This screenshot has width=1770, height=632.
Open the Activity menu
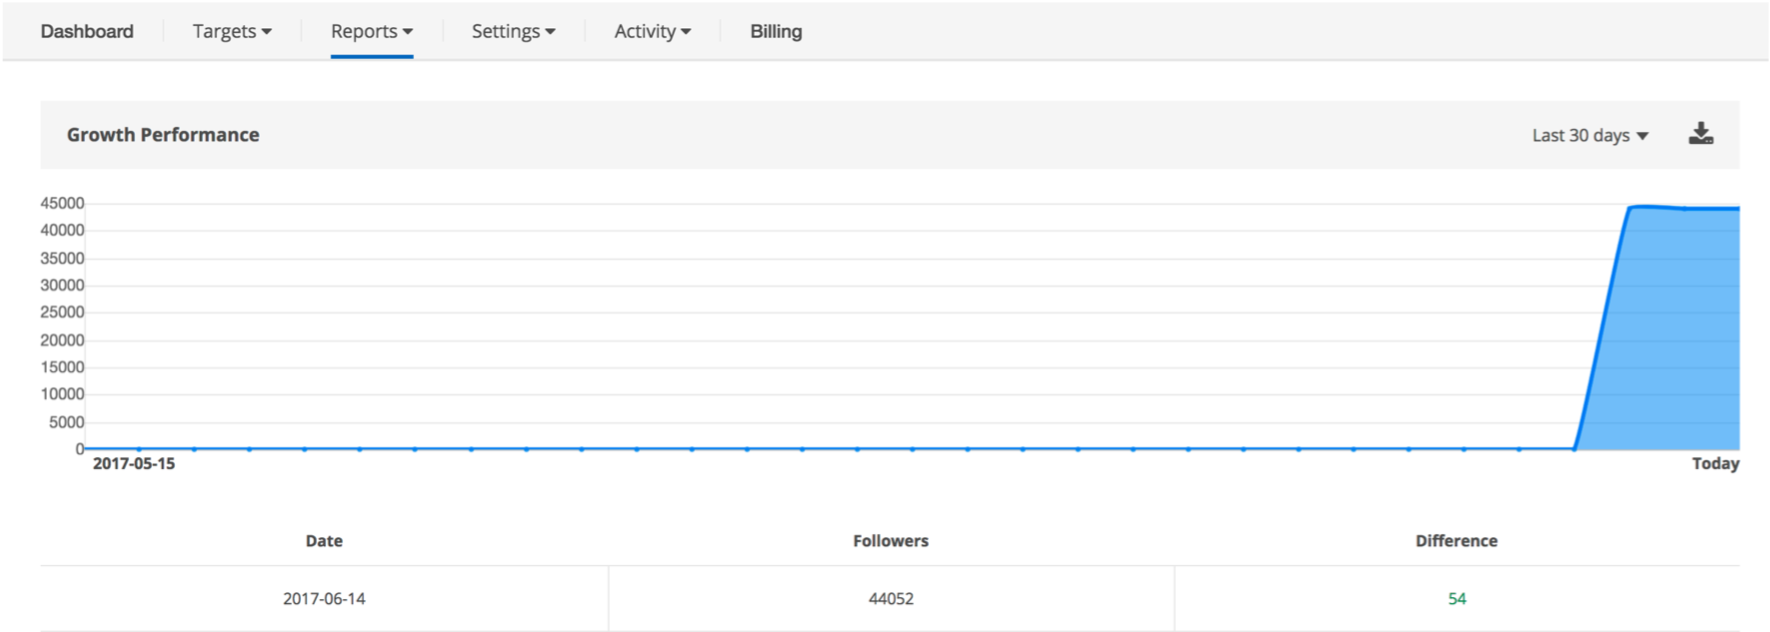pos(652,31)
